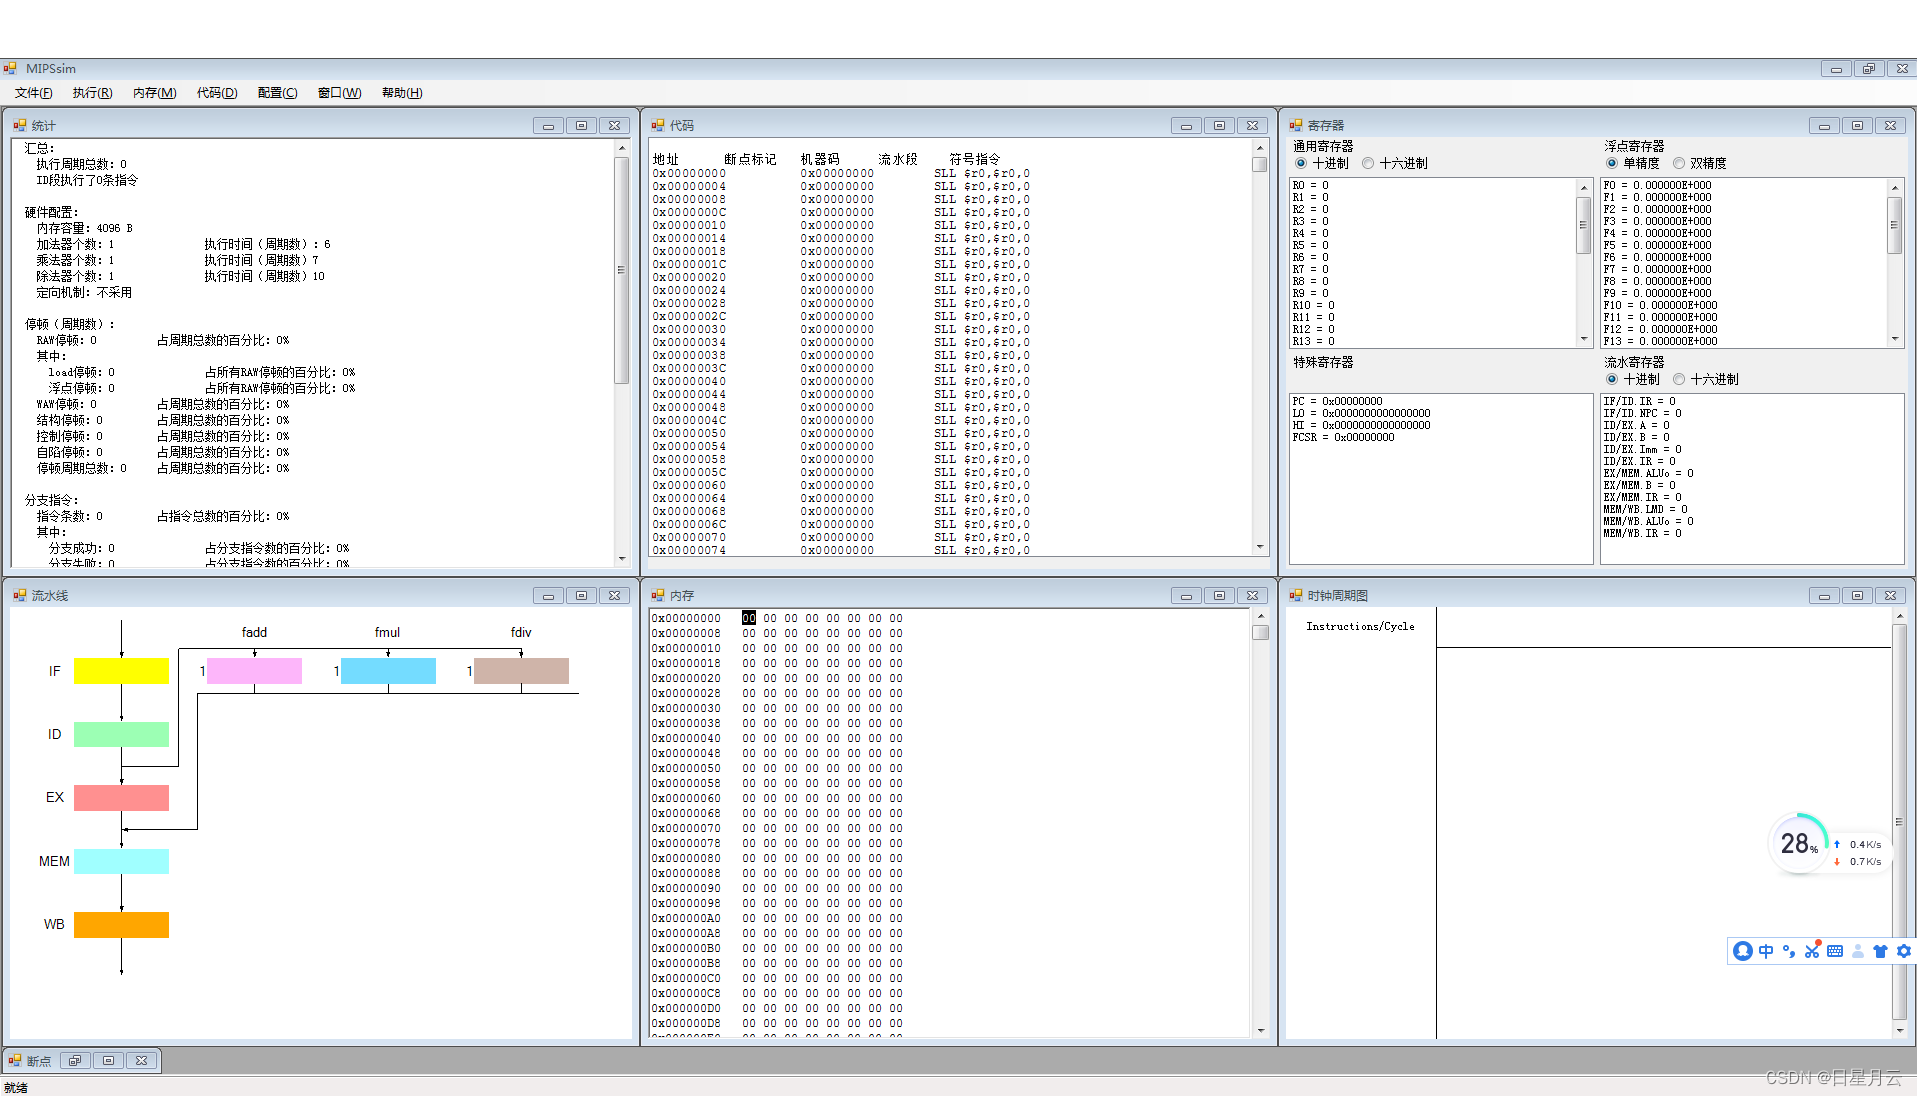Image resolution: width=1917 pixels, height=1096 pixels.
Task: Open the 执行(R) menu
Action: (92, 93)
